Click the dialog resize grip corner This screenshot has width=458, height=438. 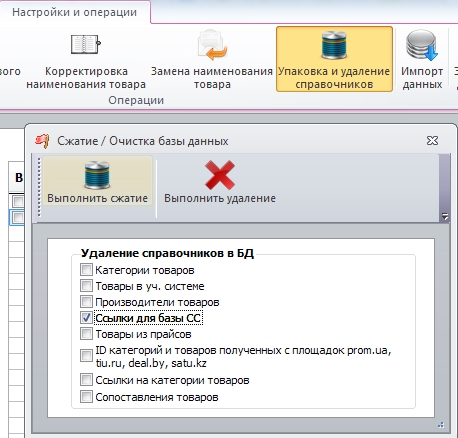click(441, 425)
